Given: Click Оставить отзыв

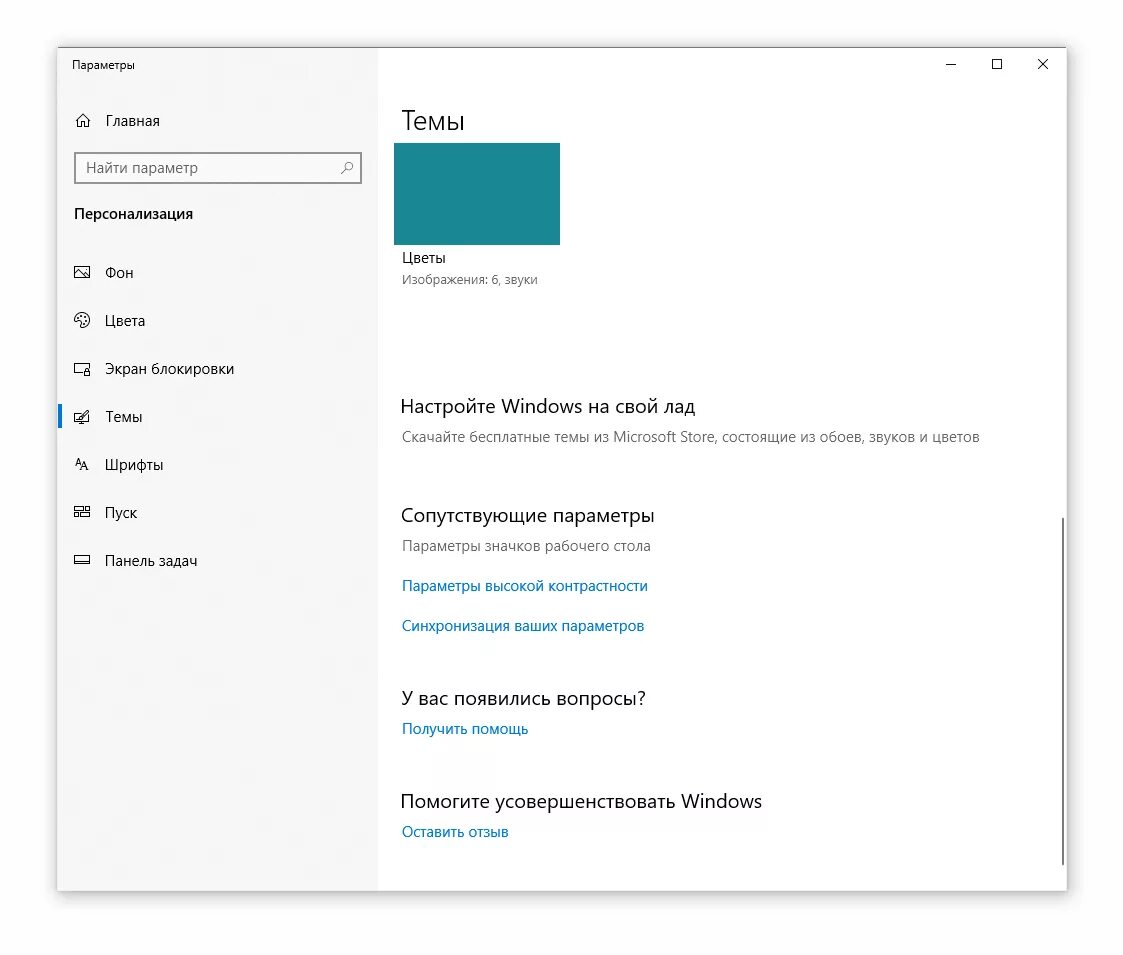Looking at the screenshot, I should (455, 831).
